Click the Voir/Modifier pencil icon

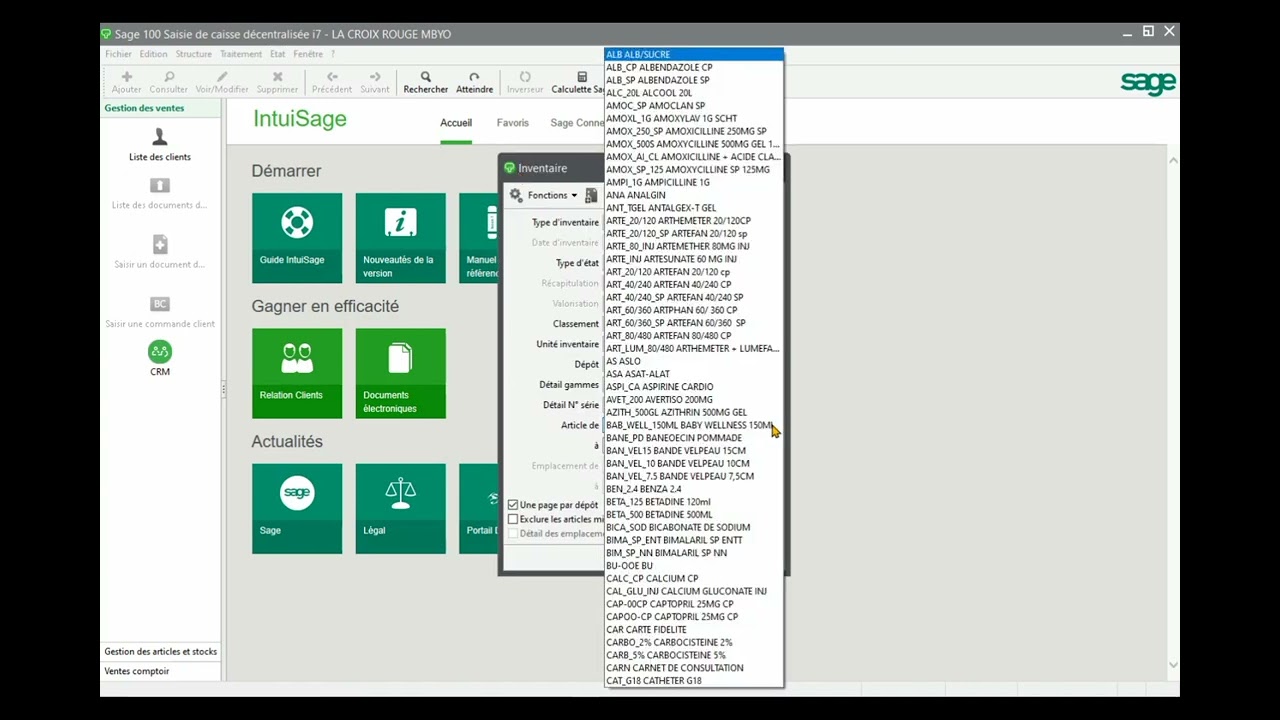tap(222, 77)
